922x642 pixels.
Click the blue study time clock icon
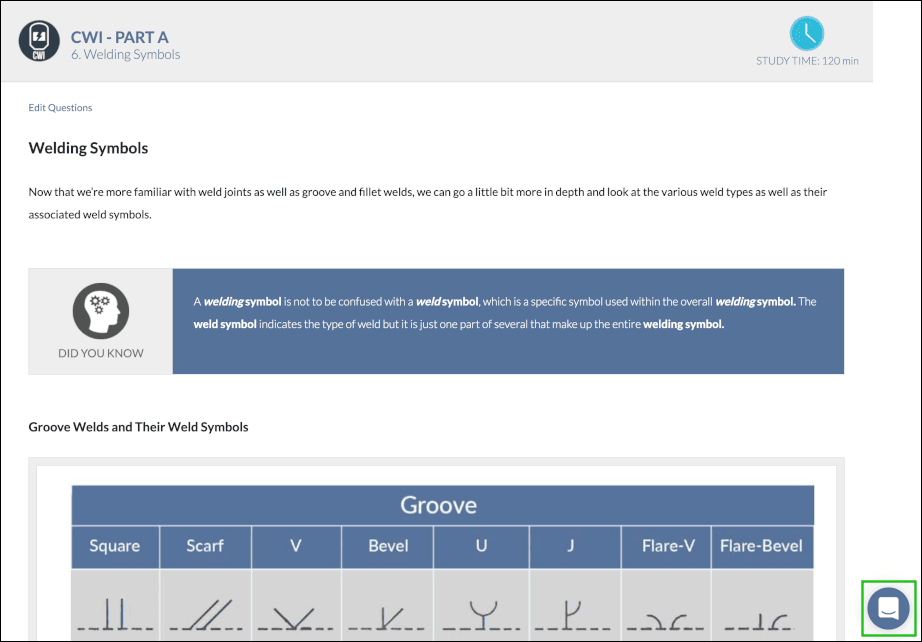[x=806, y=34]
